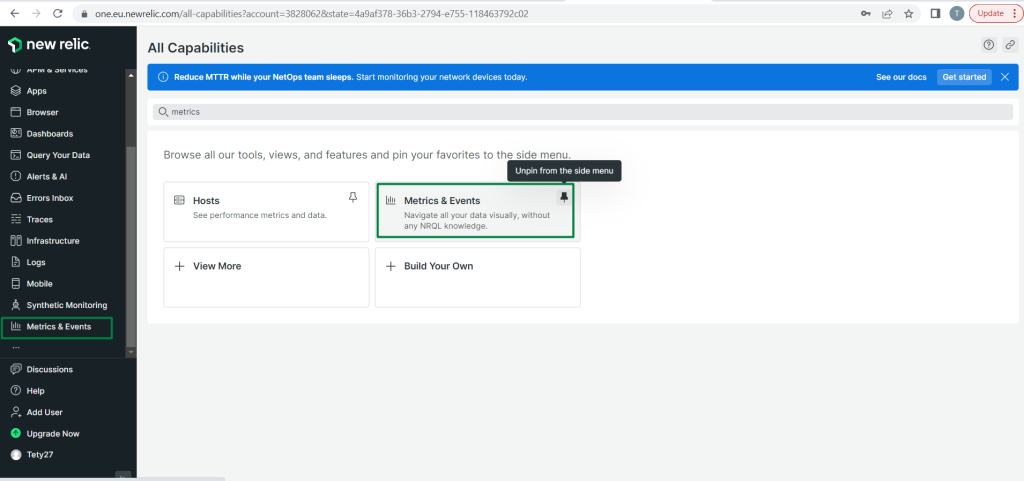
Task: Select Alerts & AI in sidebar
Action: (46, 176)
